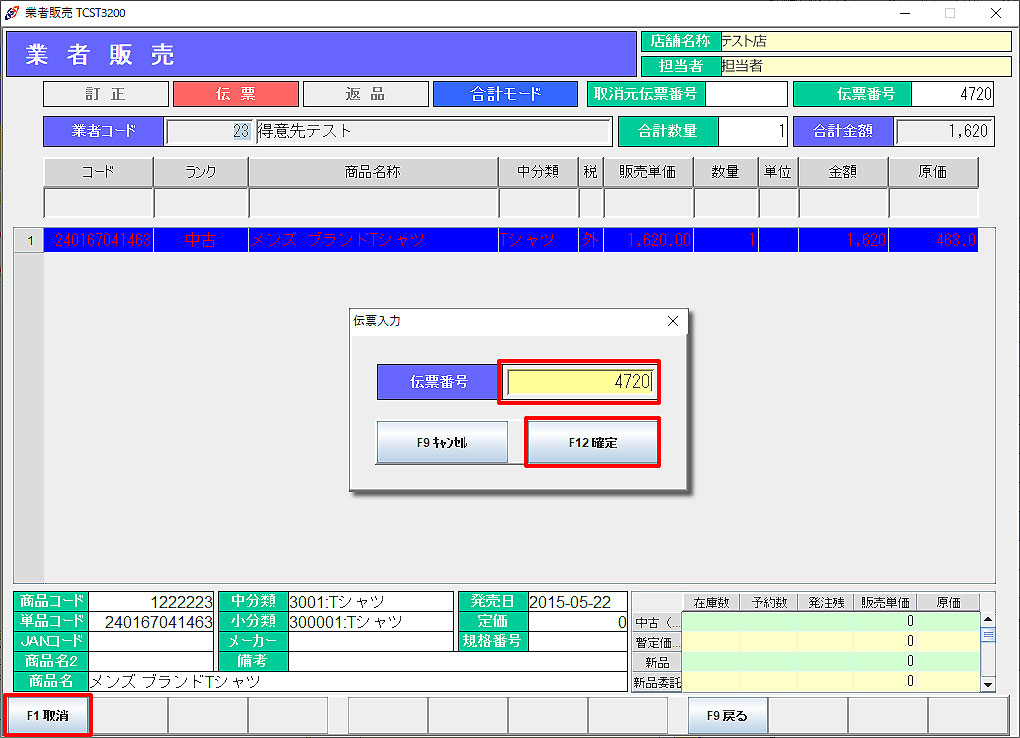Click the F12 確定 confirm button

[x=592, y=442]
